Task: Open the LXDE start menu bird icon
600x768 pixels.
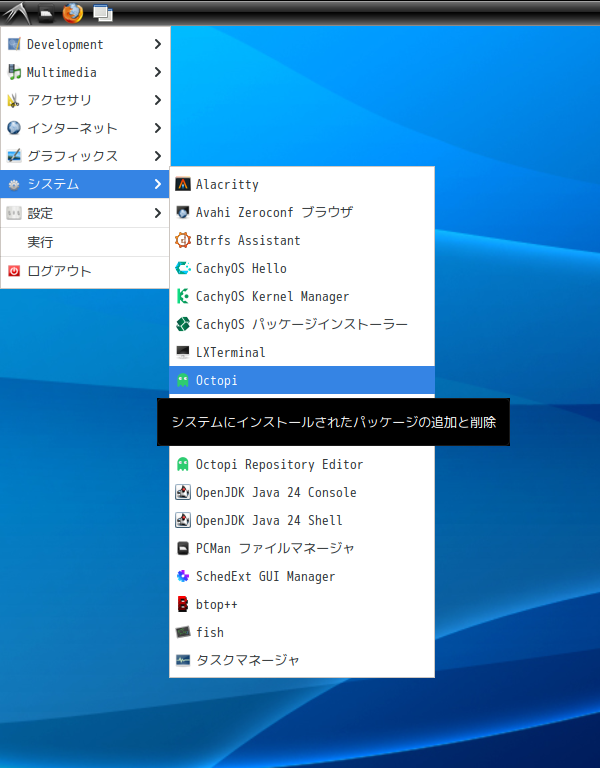Action: pos(17,13)
